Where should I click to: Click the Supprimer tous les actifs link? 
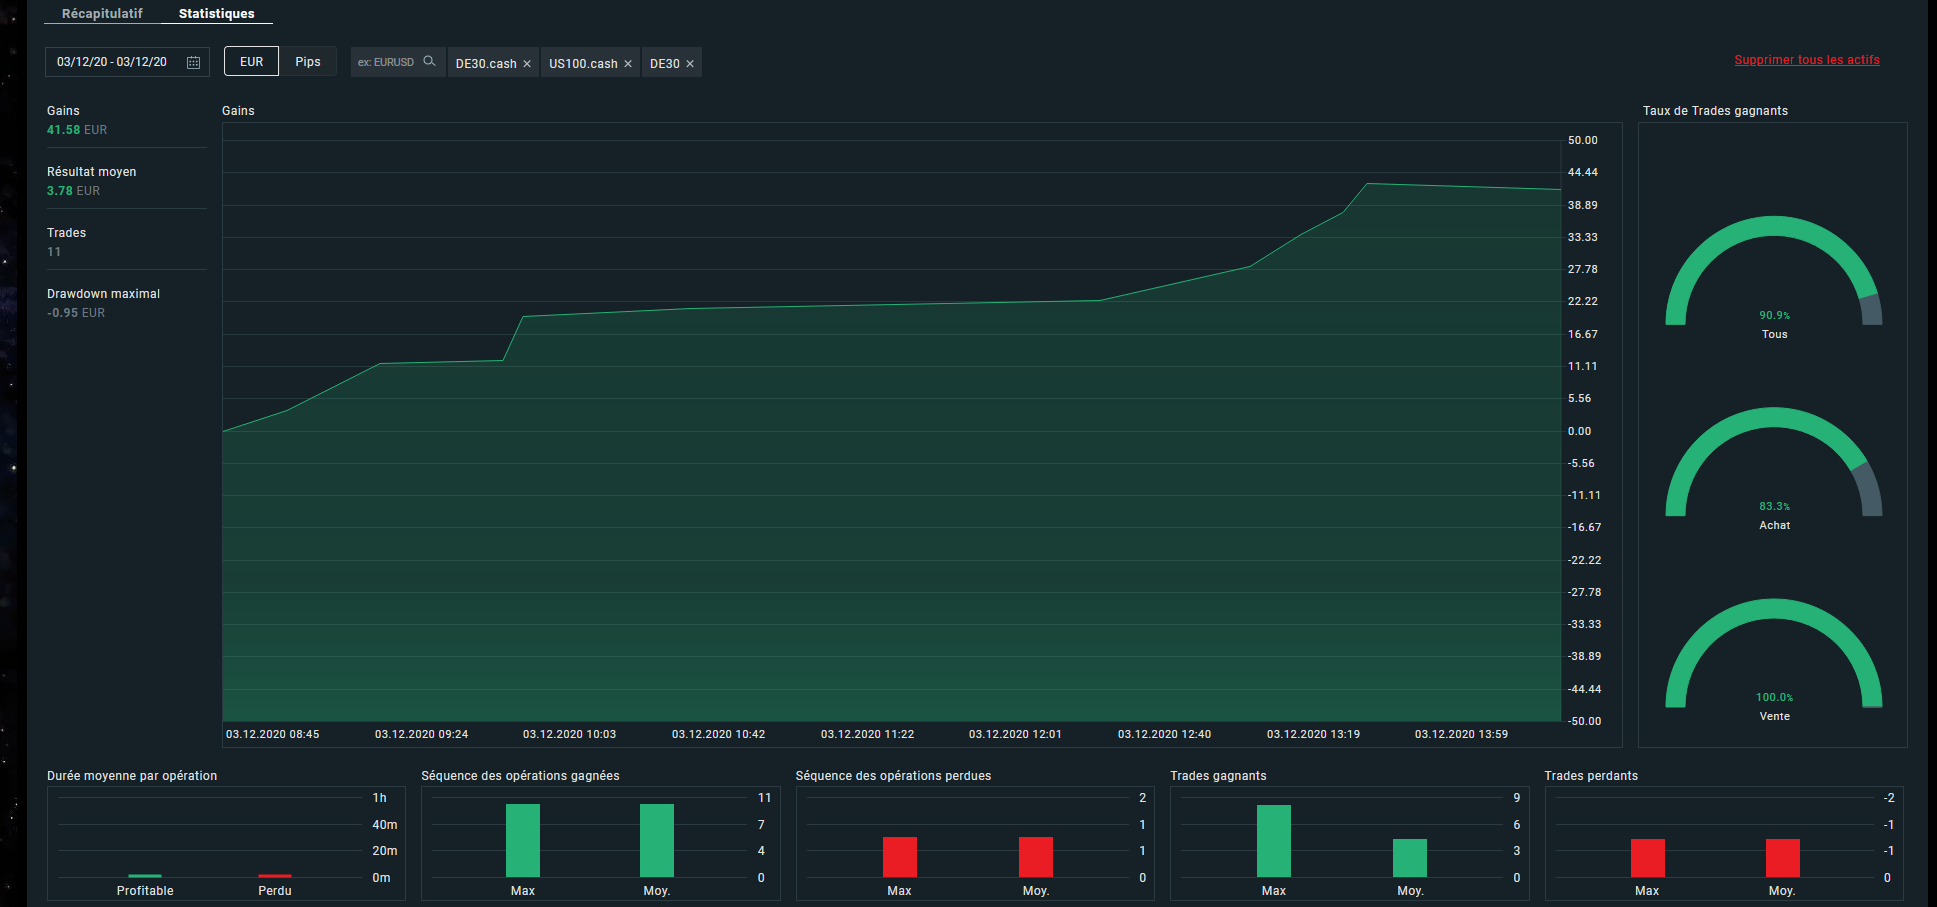pyautogui.click(x=1806, y=60)
